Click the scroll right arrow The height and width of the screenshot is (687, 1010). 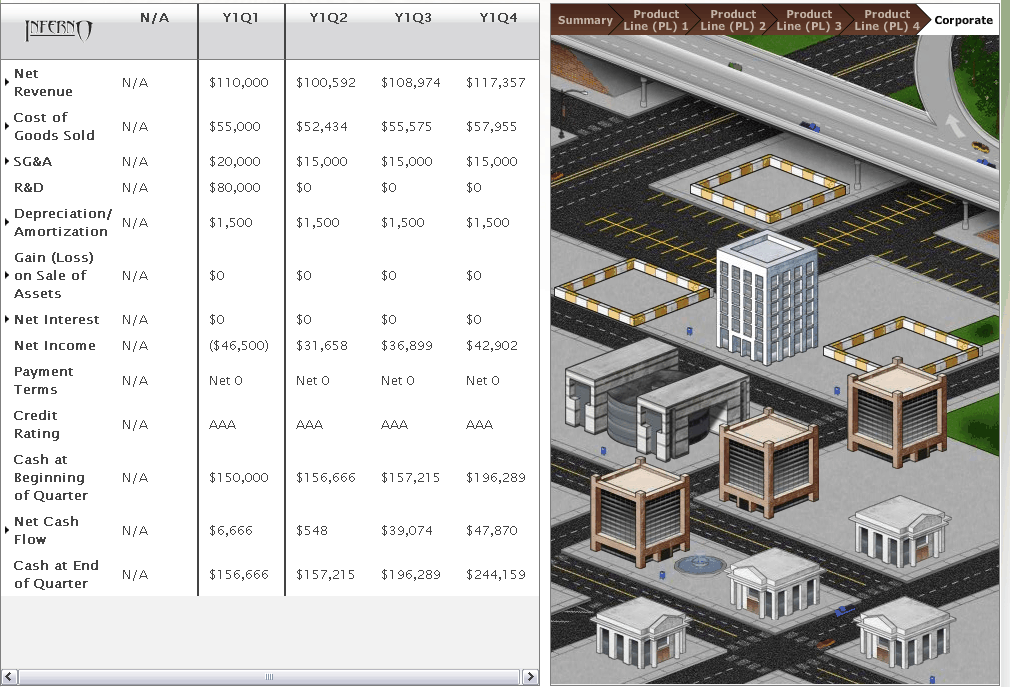530,677
